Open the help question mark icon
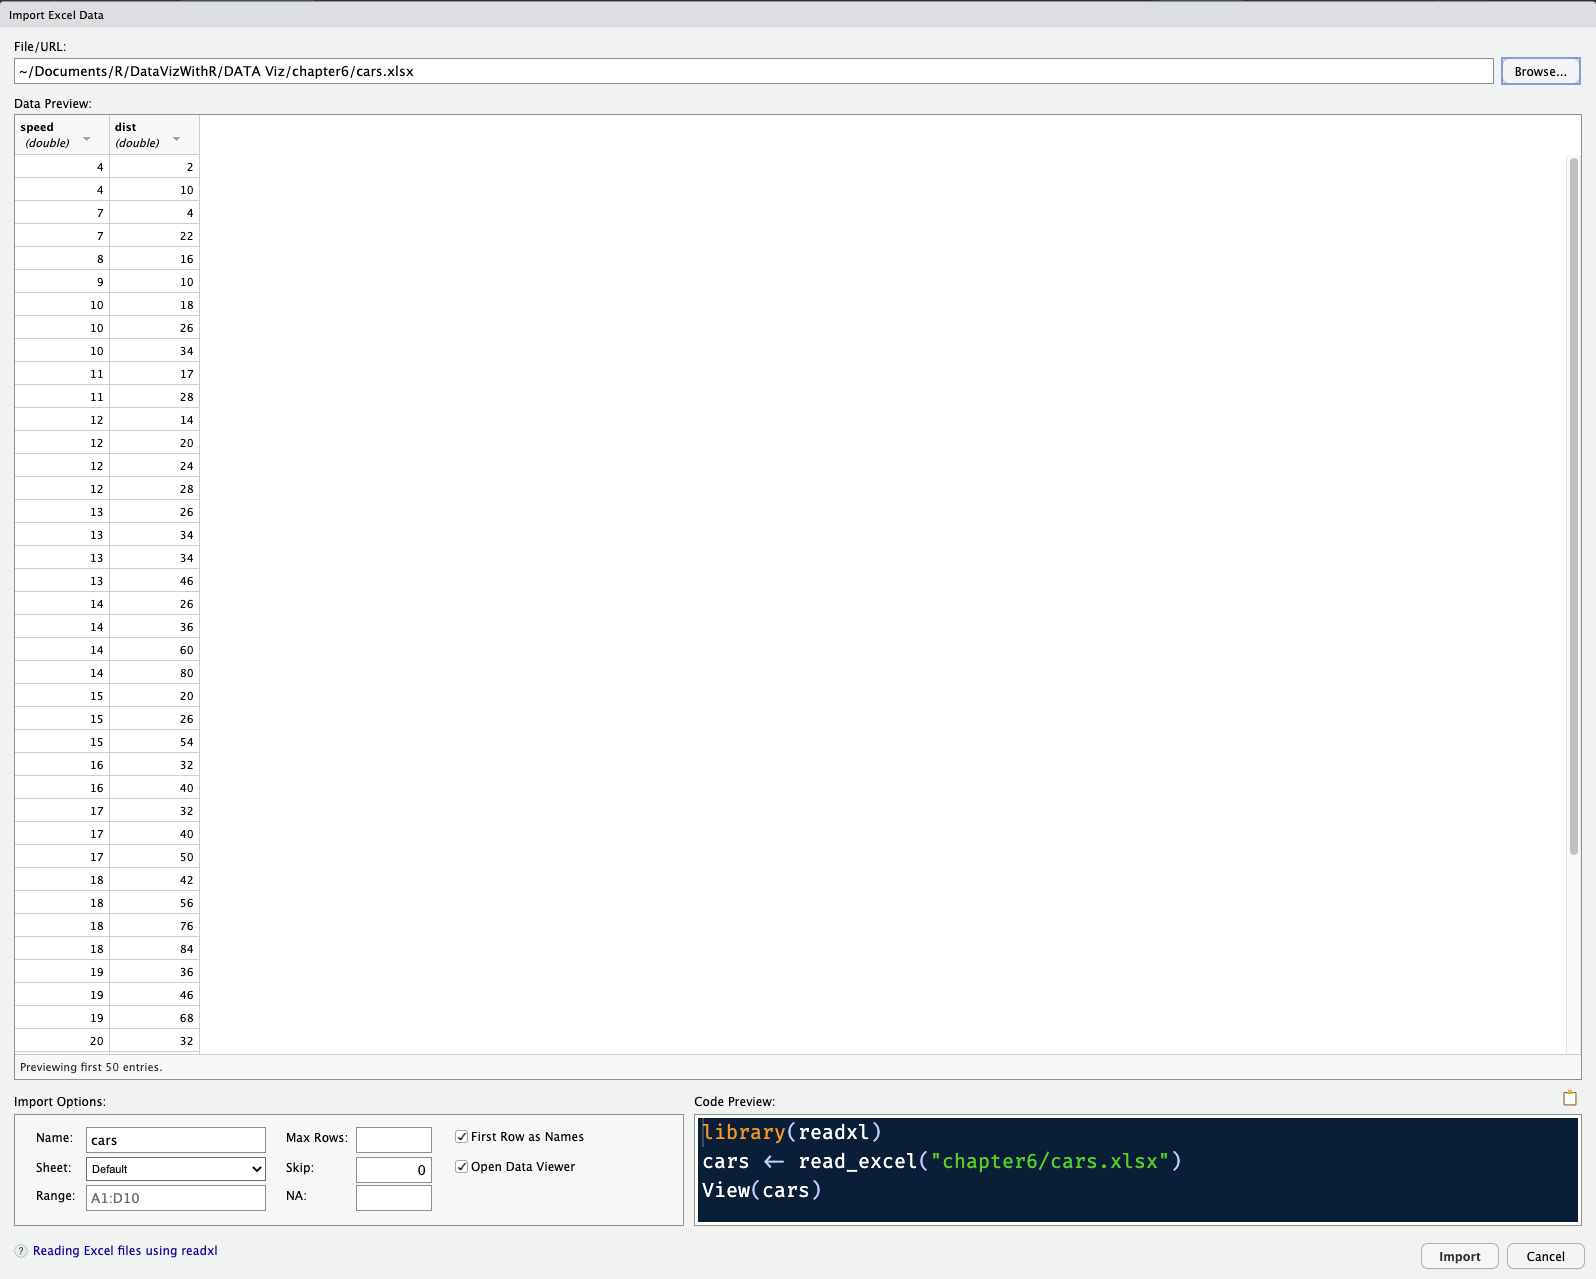This screenshot has width=1596, height=1279. coord(21,1251)
